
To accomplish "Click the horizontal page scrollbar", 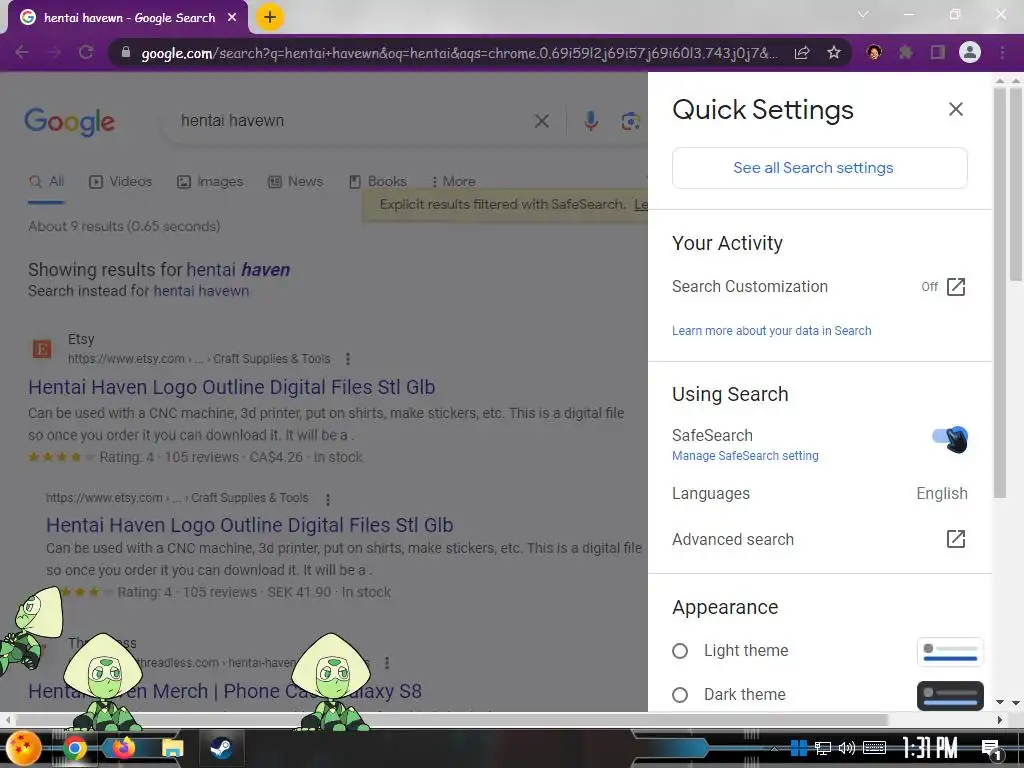I will point(451,720).
